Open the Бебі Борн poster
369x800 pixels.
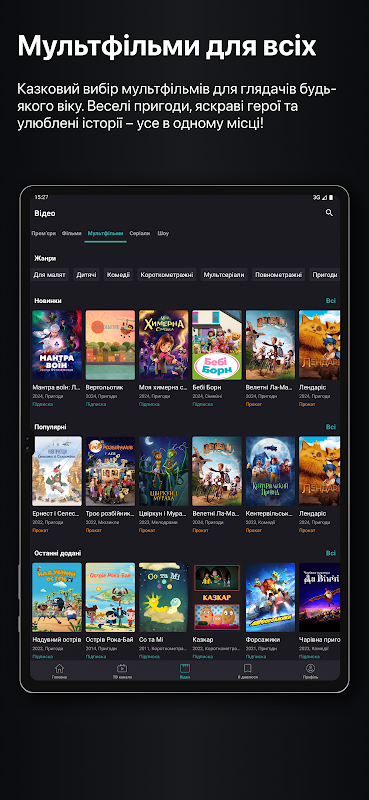click(217, 345)
